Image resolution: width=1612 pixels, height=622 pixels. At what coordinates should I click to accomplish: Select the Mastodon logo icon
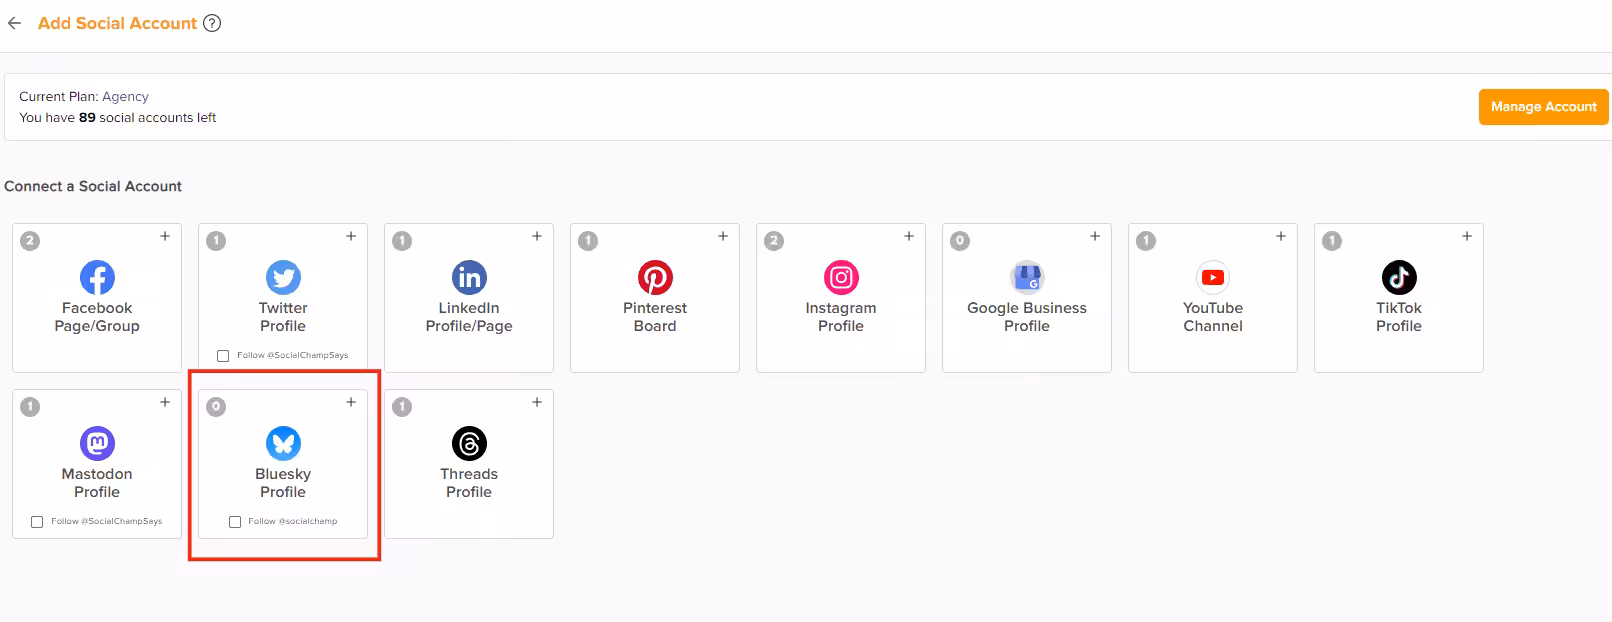pyautogui.click(x=97, y=443)
